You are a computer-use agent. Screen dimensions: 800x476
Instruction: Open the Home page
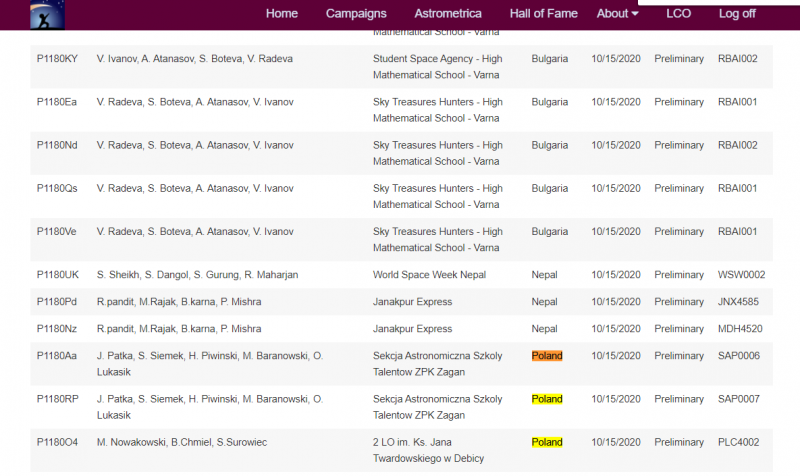coord(282,13)
